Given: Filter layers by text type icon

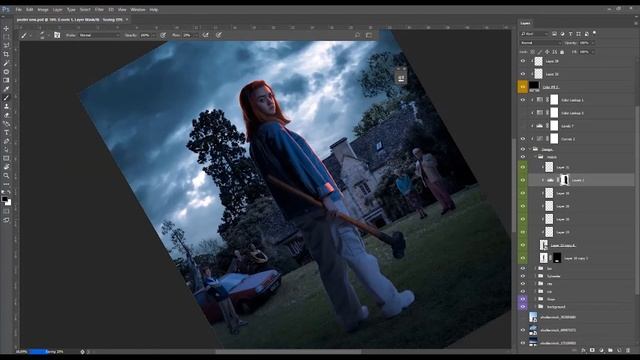Looking at the screenshot, I should [x=571, y=34].
